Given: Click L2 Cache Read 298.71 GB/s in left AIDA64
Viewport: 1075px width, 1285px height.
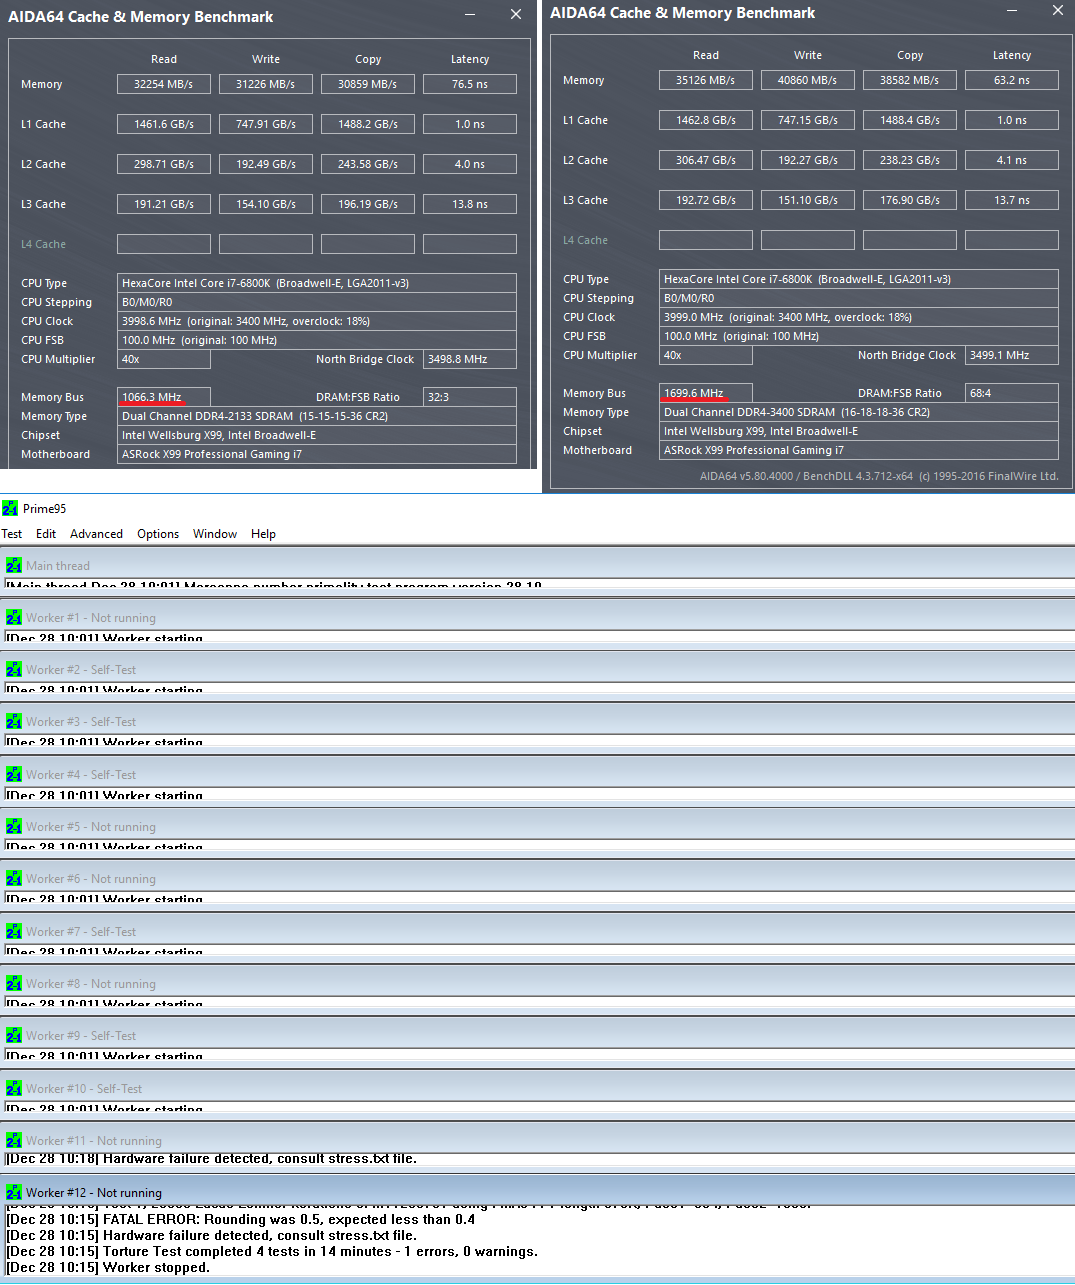Looking at the screenshot, I should pyautogui.click(x=164, y=164).
